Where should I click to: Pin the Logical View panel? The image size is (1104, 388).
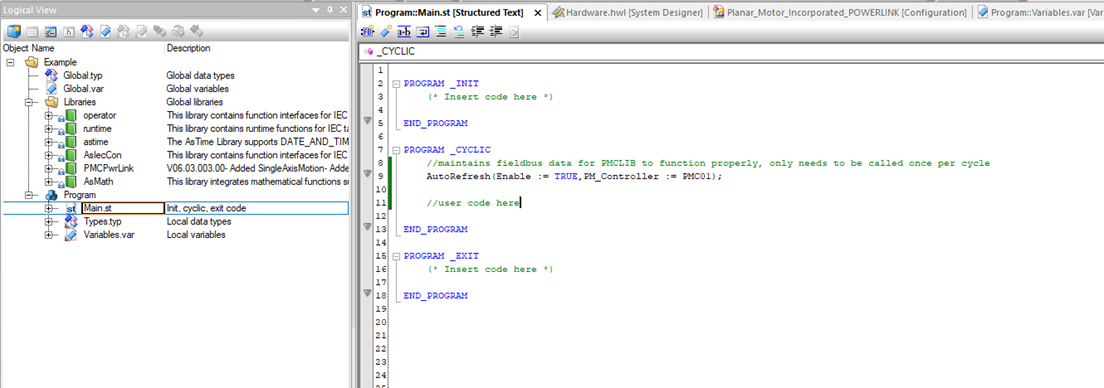point(330,10)
